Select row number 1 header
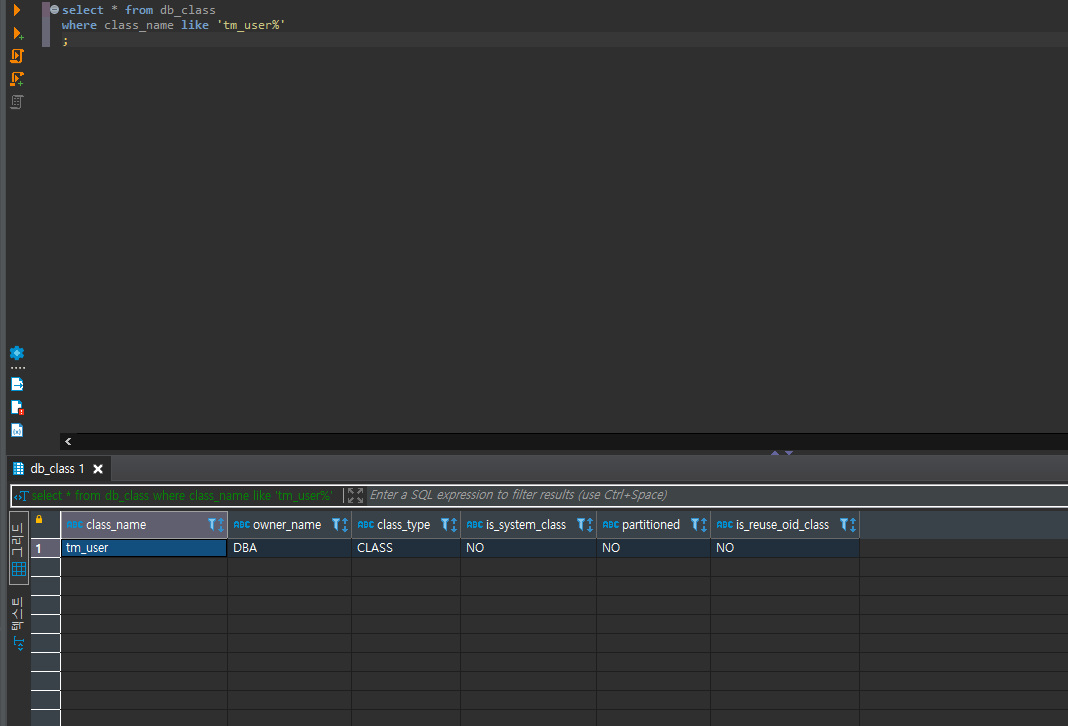Screen dimensions: 1068x726 tap(46, 548)
